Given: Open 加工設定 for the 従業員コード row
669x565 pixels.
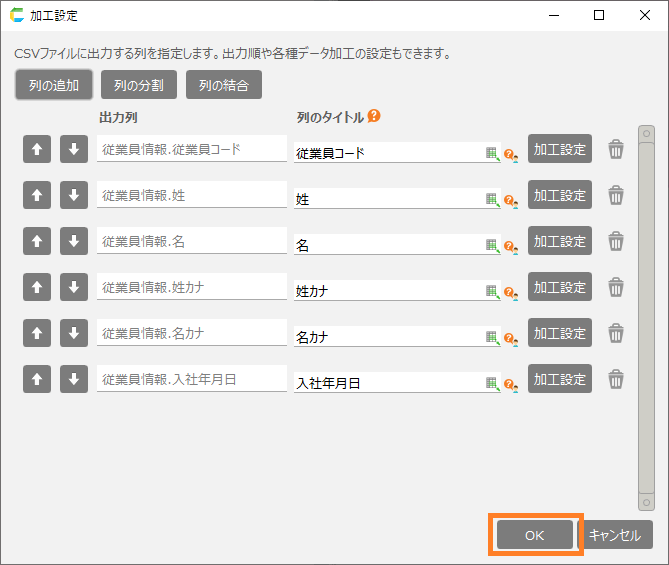Looking at the screenshot, I should click(x=559, y=150).
